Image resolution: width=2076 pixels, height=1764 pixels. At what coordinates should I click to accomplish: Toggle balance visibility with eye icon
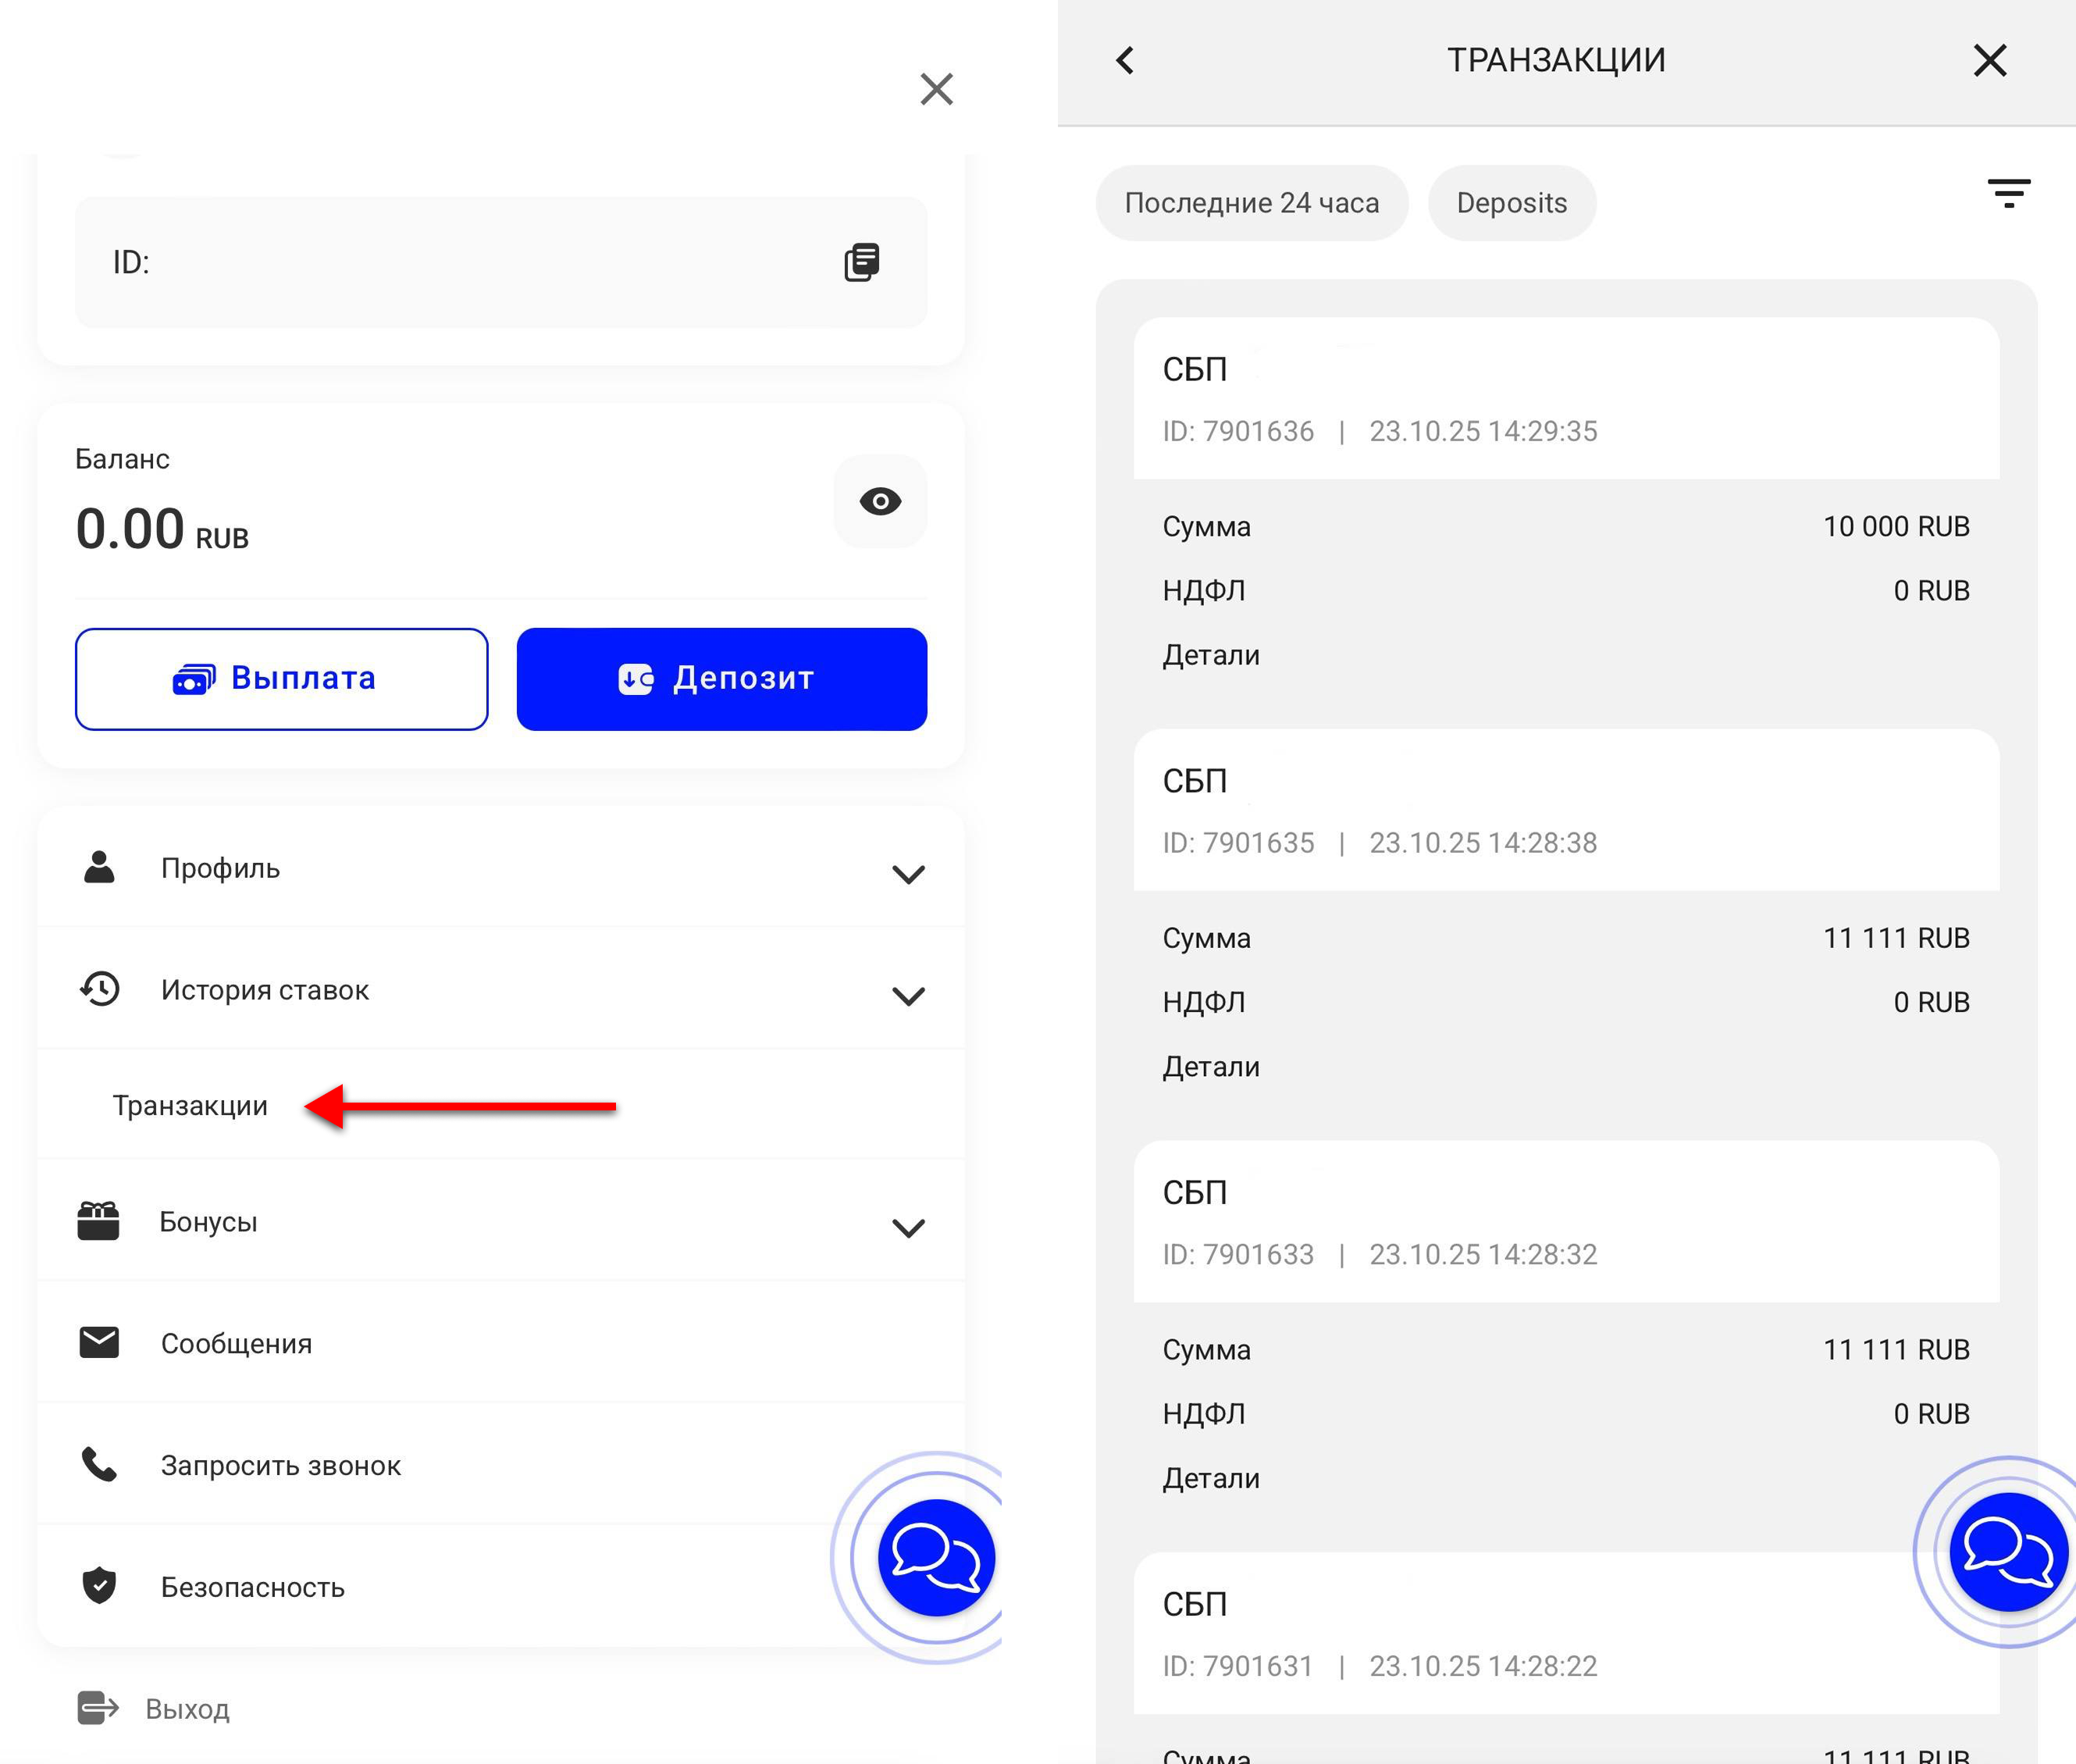(x=880, y=501)
